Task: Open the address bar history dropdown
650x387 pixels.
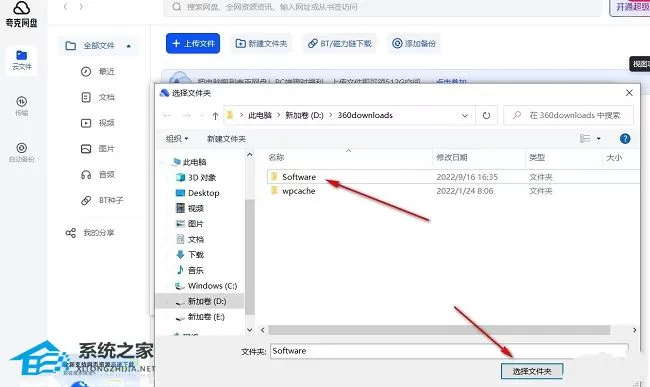Action: coord(465,116)
